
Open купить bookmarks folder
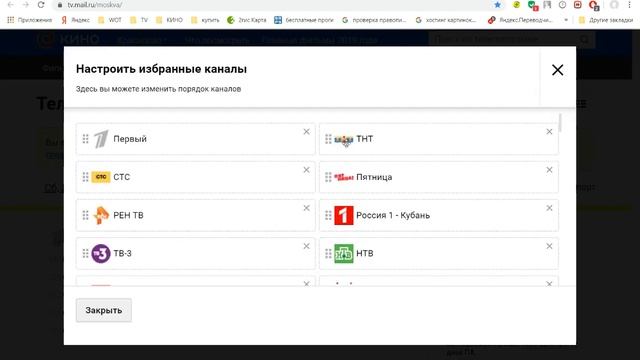pos(205,20)
